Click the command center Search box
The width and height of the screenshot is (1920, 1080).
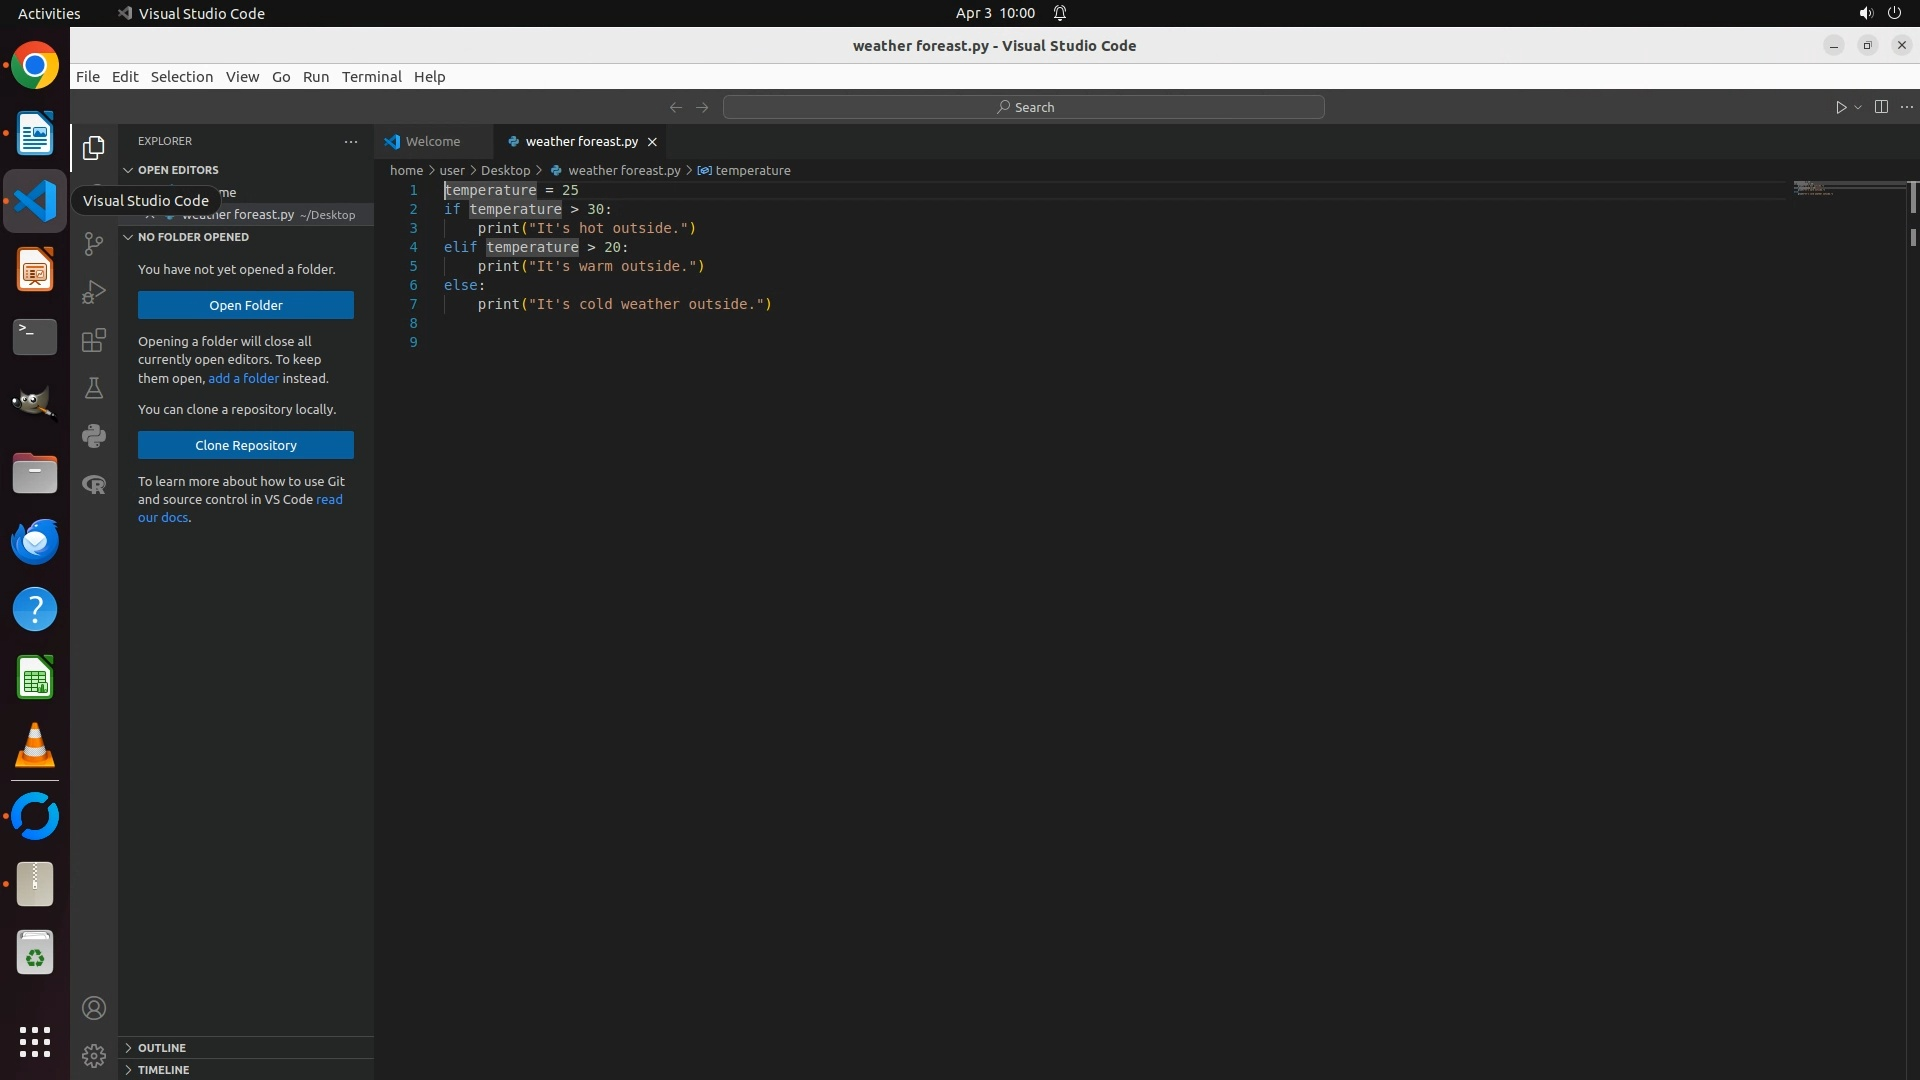pos(1023,107)
